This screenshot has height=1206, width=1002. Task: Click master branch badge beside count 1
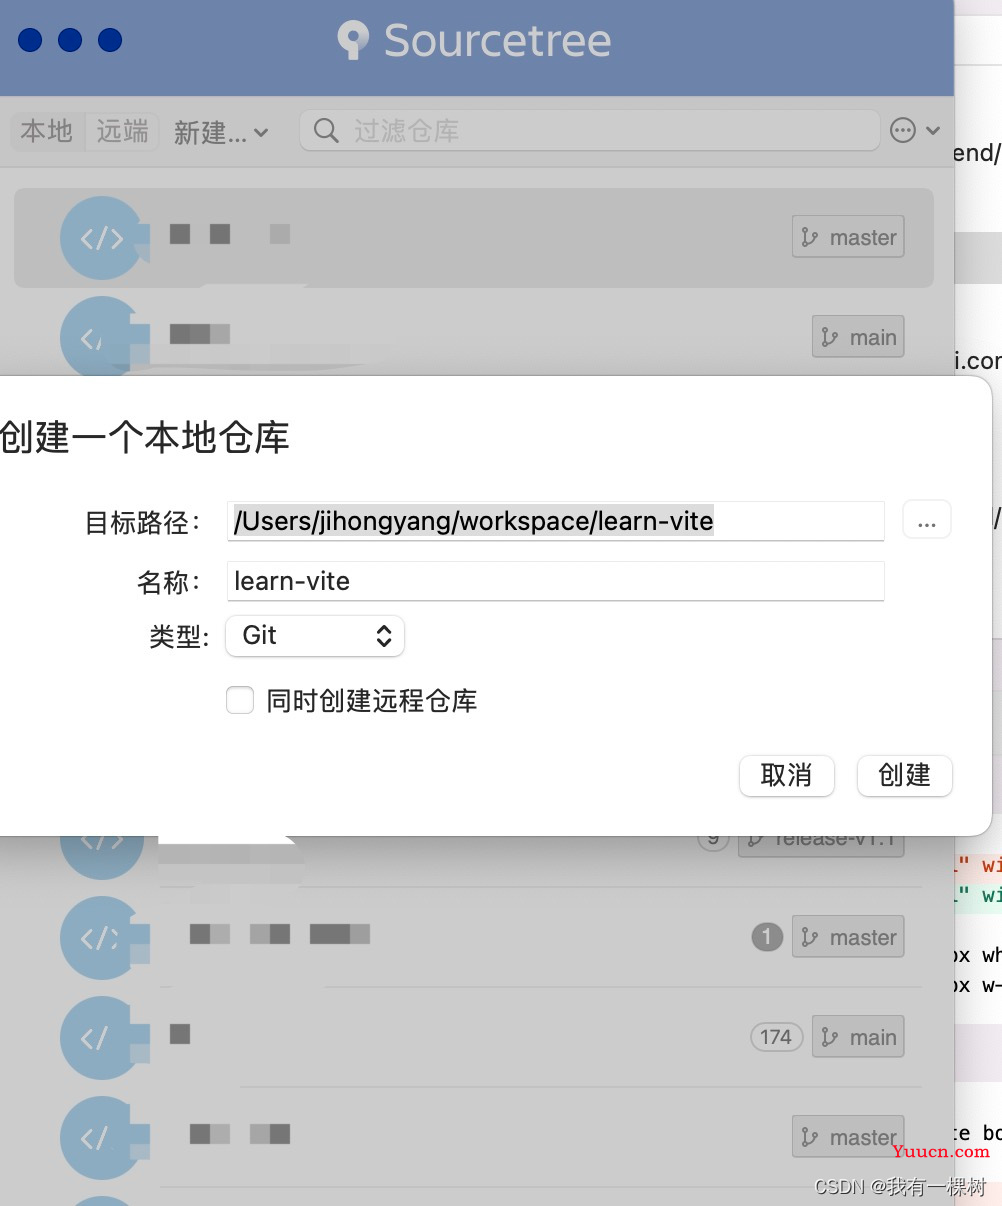click(x=848, y=937)
